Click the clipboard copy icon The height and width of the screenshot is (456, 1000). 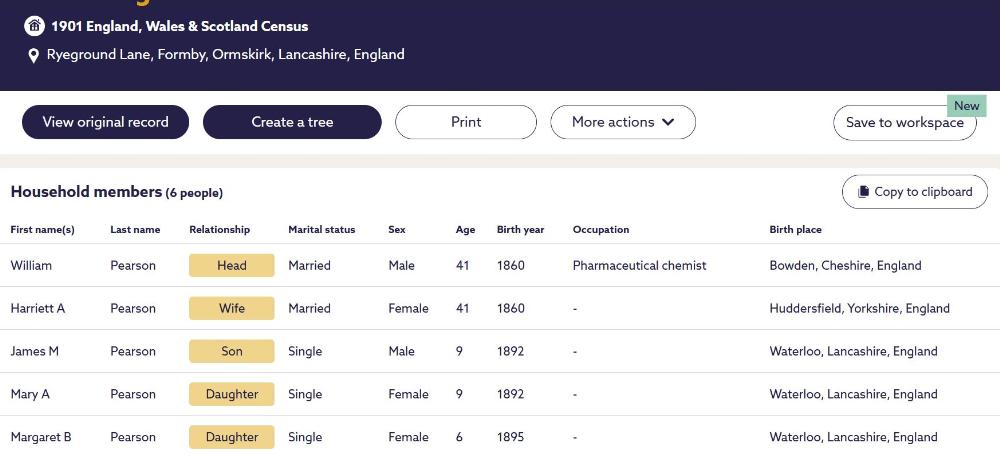click(862, 192)
